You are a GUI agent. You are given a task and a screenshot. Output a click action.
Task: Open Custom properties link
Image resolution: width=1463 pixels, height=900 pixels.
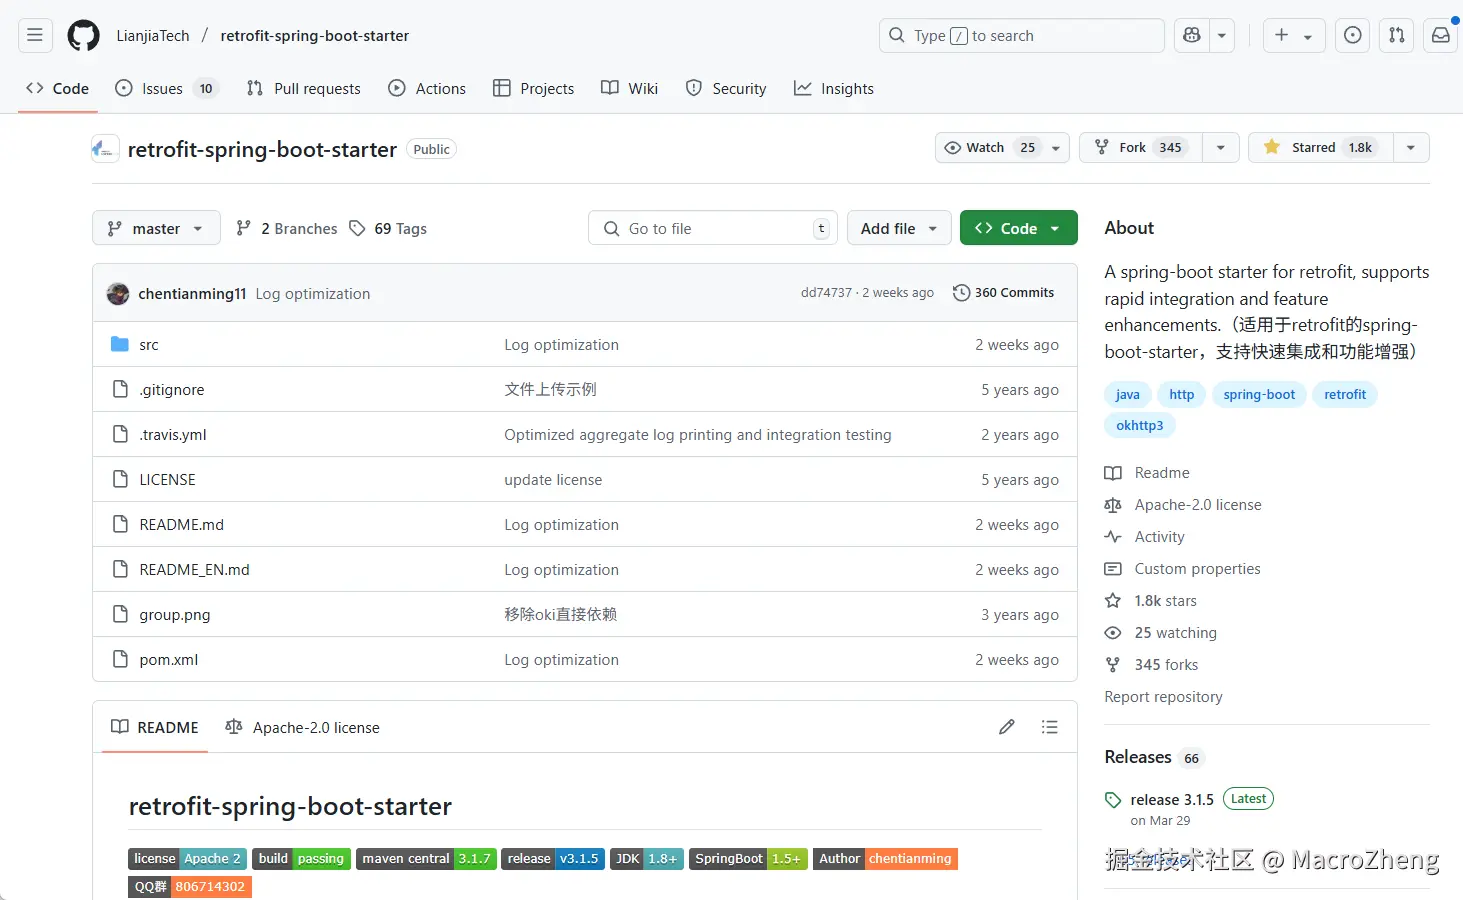click(1184, 568)
